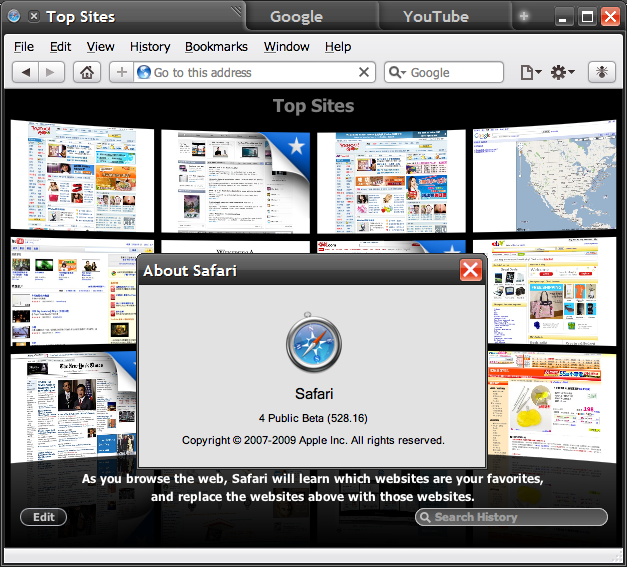Open the History menu
The height and width of the screenshot is (567, 627).
coord(150,47)
